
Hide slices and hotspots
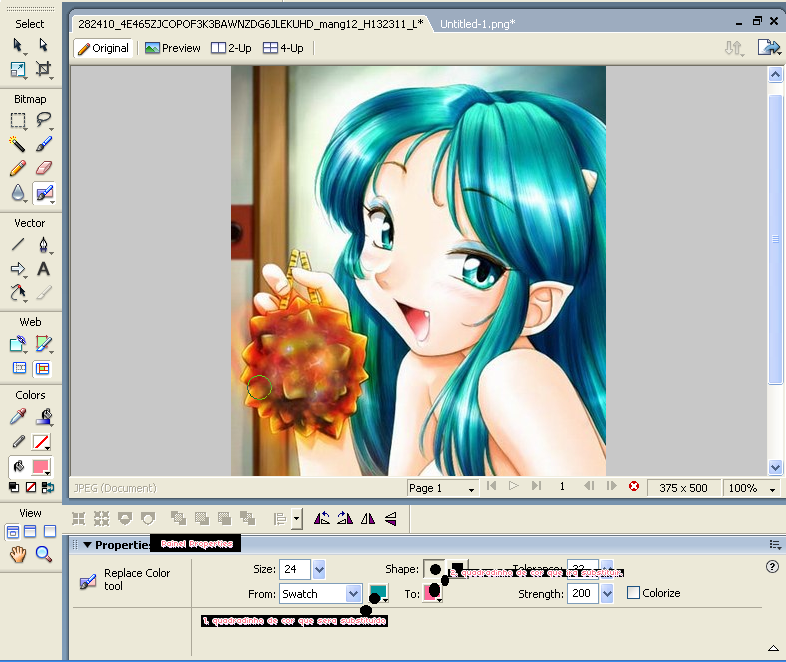click(19, 368)
